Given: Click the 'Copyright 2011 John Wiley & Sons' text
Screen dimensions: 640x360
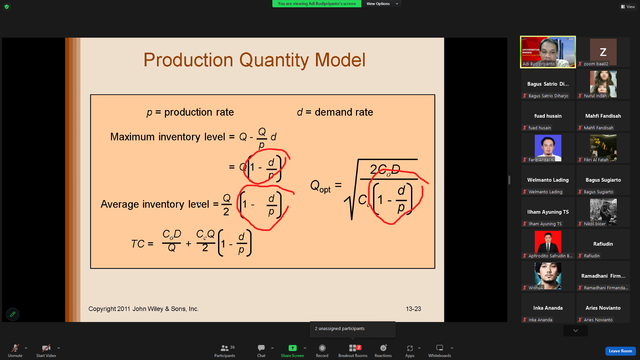Looking at the screenshot, I should [143, 309].
